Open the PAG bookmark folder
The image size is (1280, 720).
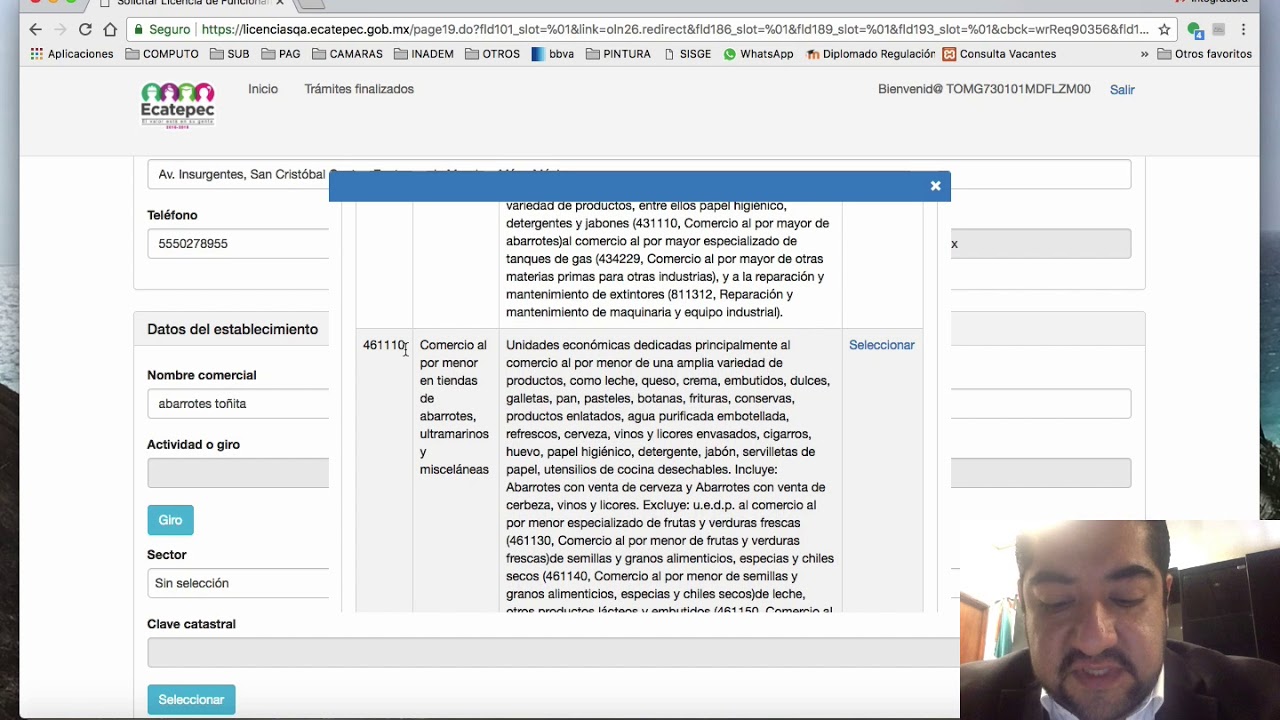(281, 54)
